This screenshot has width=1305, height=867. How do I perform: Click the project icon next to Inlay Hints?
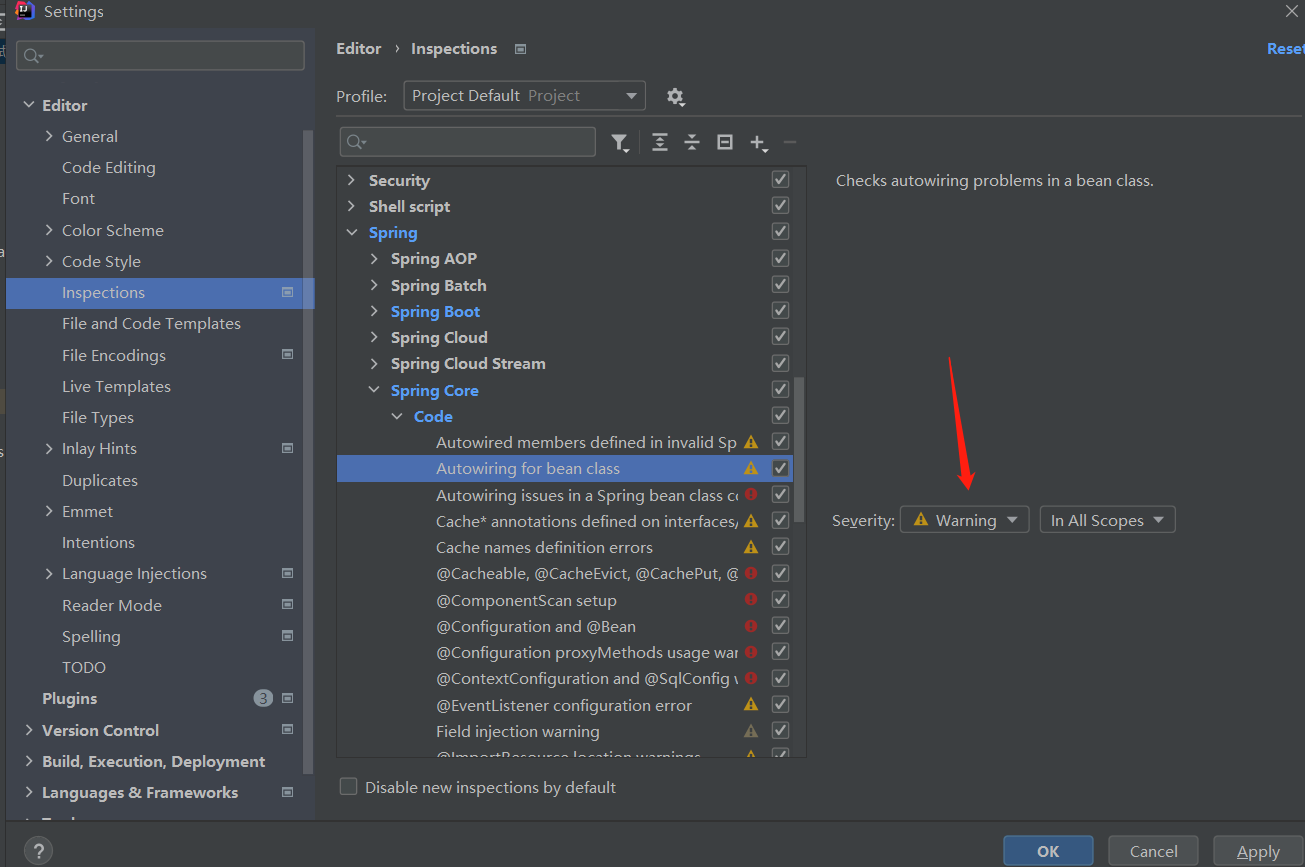tap(288, 449)
